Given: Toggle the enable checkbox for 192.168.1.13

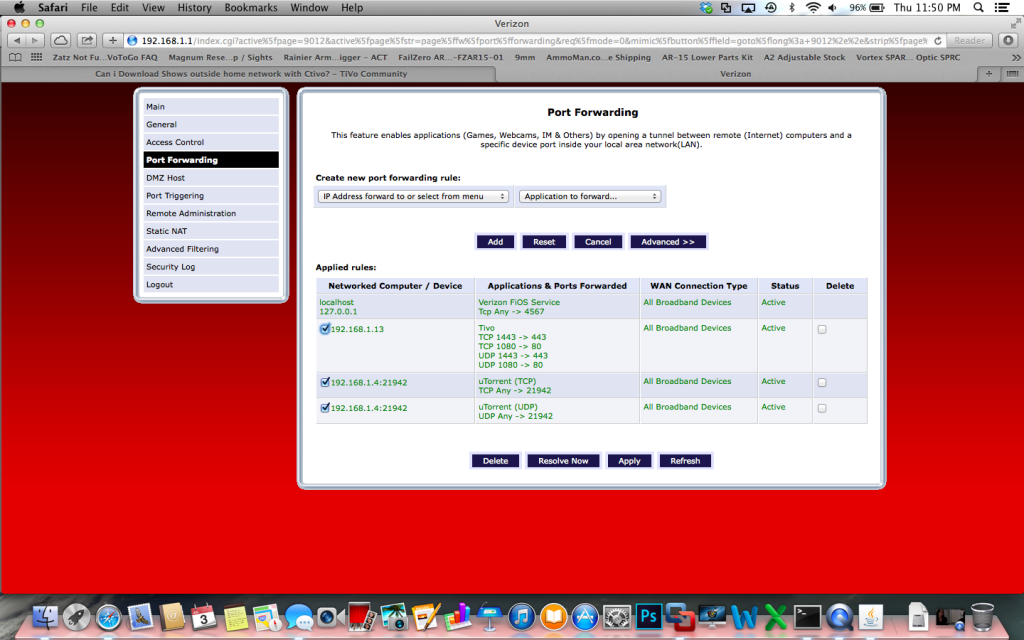Looking at the screenshot, I should coord(325,329).
